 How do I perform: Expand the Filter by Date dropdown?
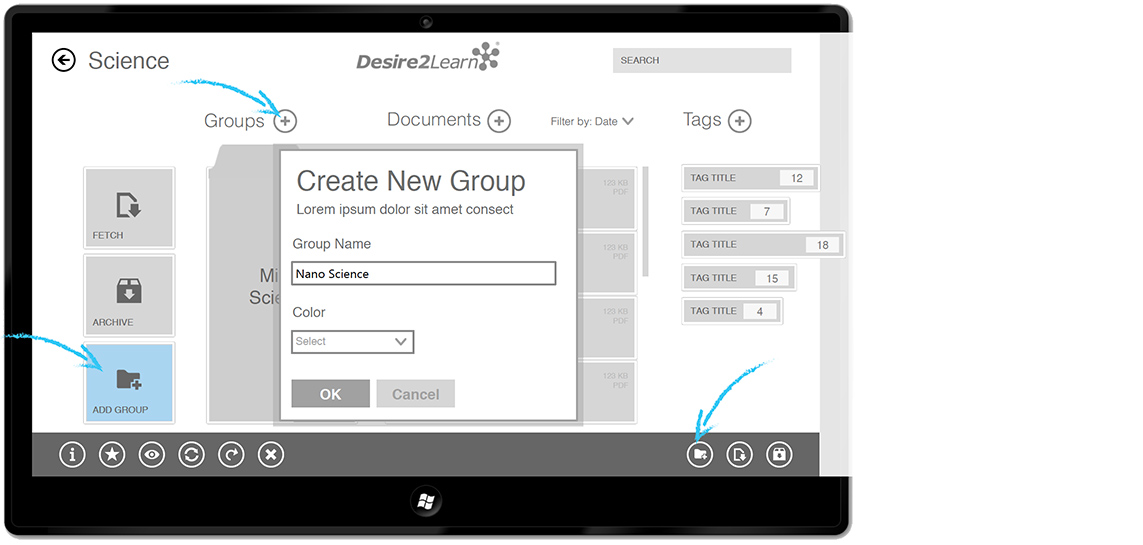[x=592, y=122]
